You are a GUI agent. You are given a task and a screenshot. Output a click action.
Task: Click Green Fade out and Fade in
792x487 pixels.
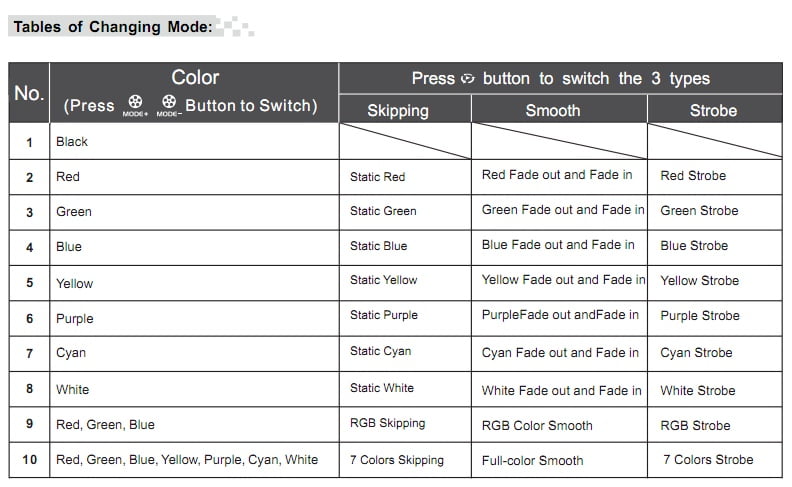[x=563, y=210]
